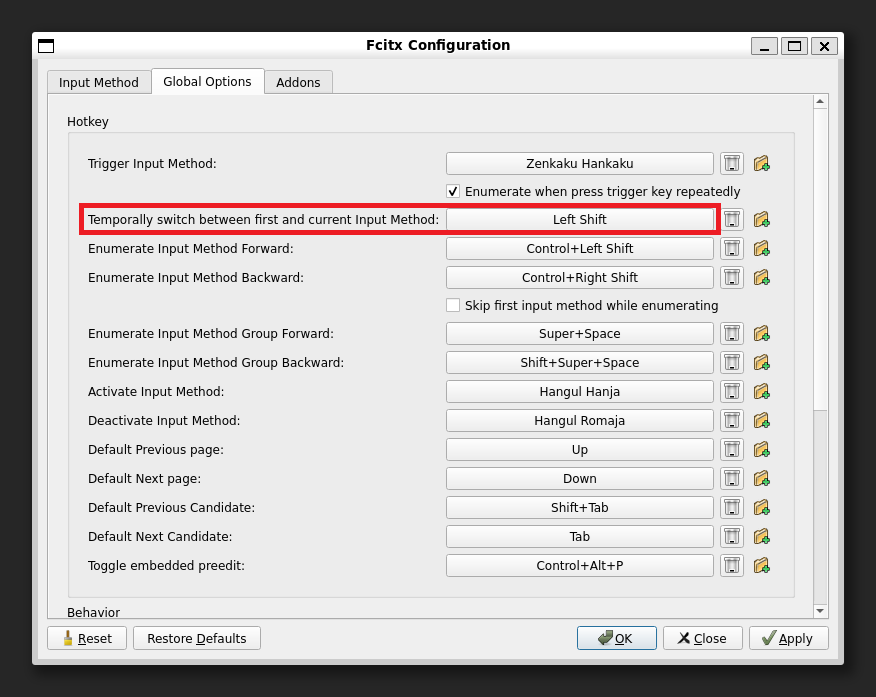This screenshot has width=876, height=697.
Task: Click folder-plus icon for Deactivate Input Method
Action: pos(761,421)
